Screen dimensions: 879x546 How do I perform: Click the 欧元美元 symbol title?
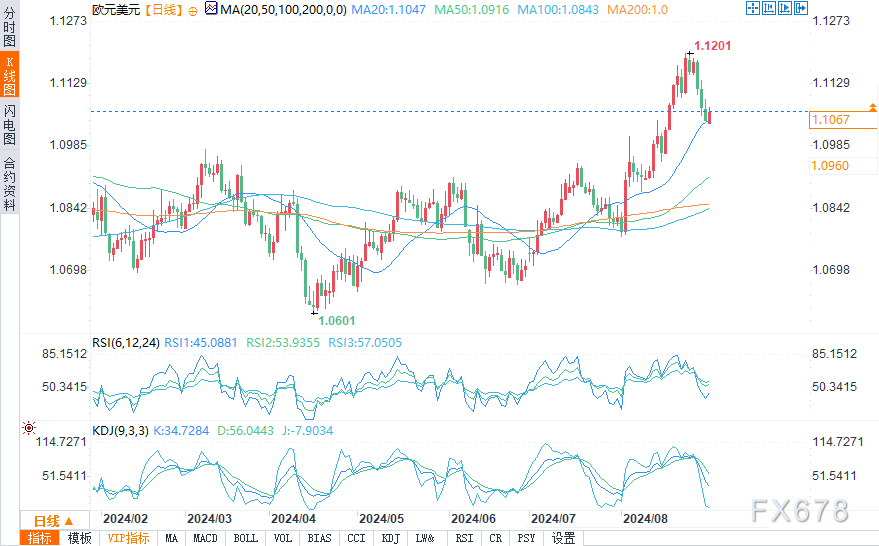116,10
